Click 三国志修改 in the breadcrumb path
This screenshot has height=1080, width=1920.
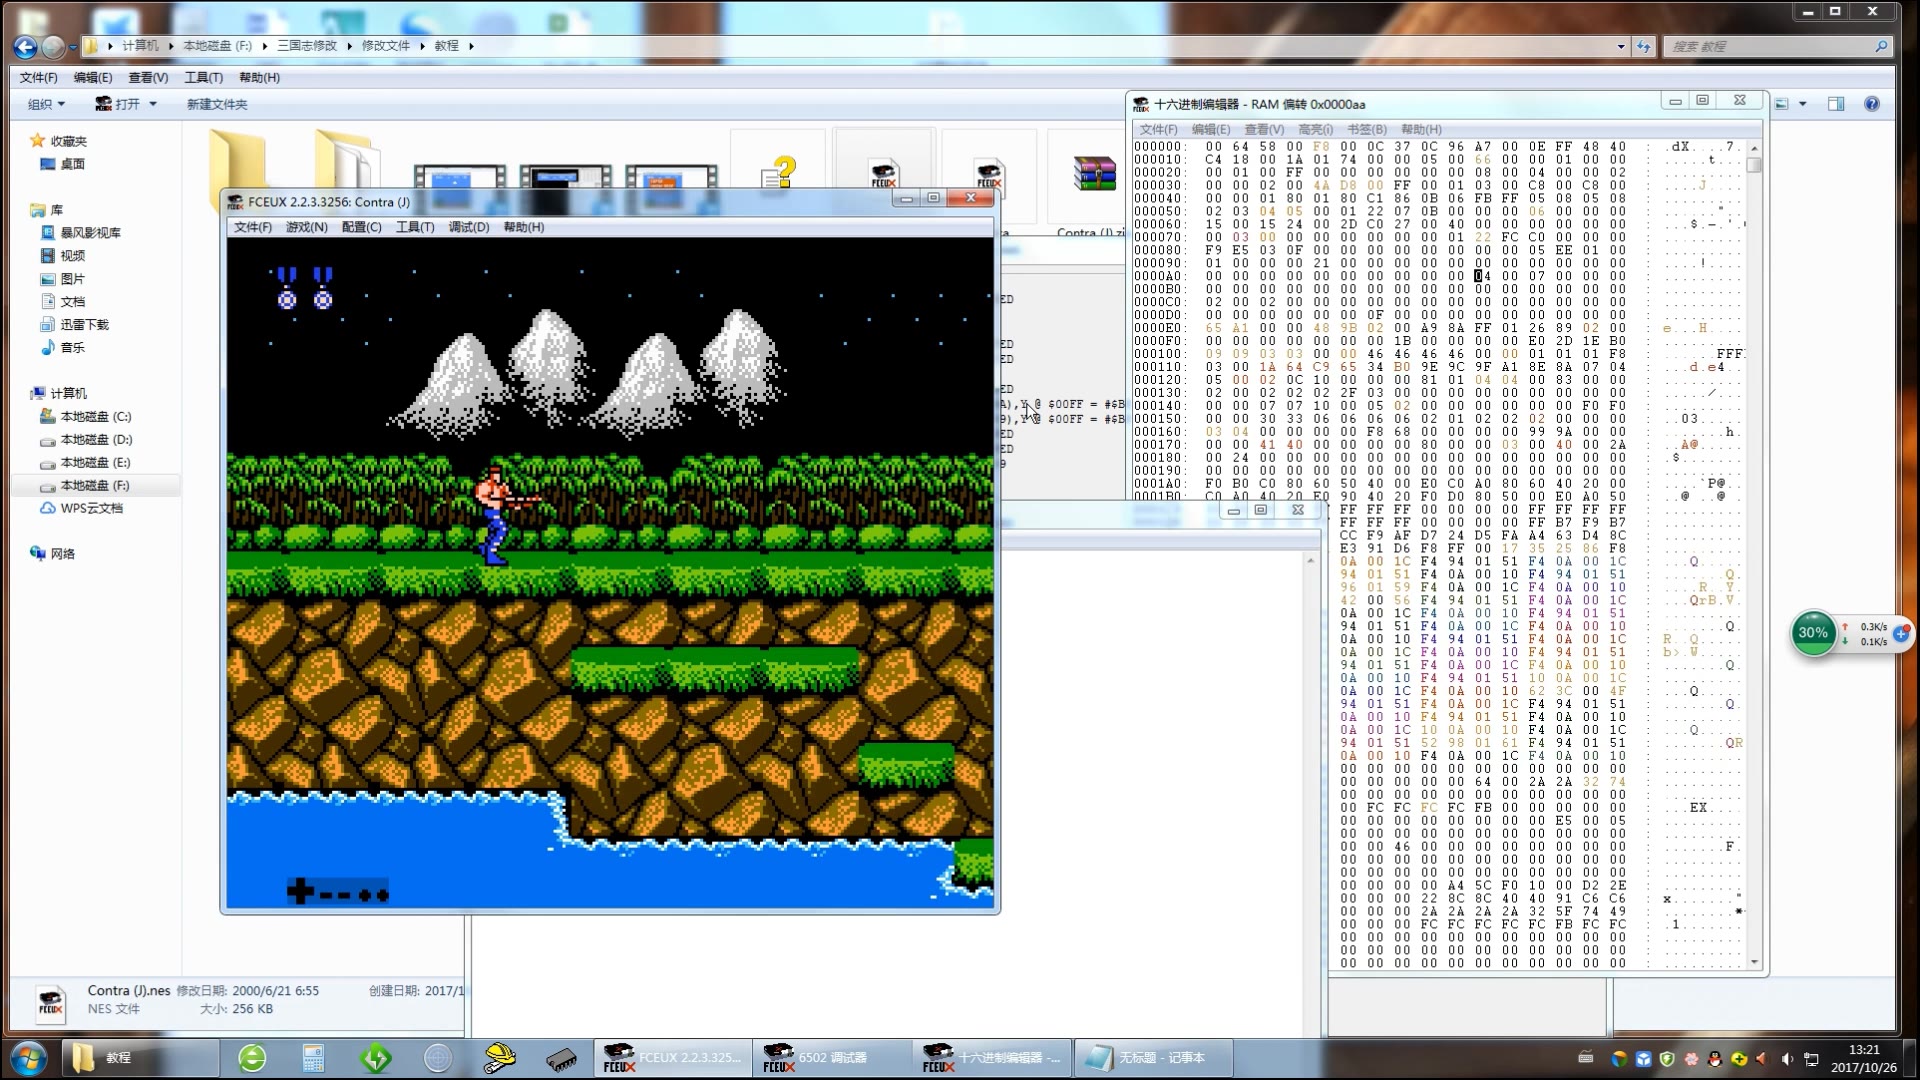(x=307, y=46)
